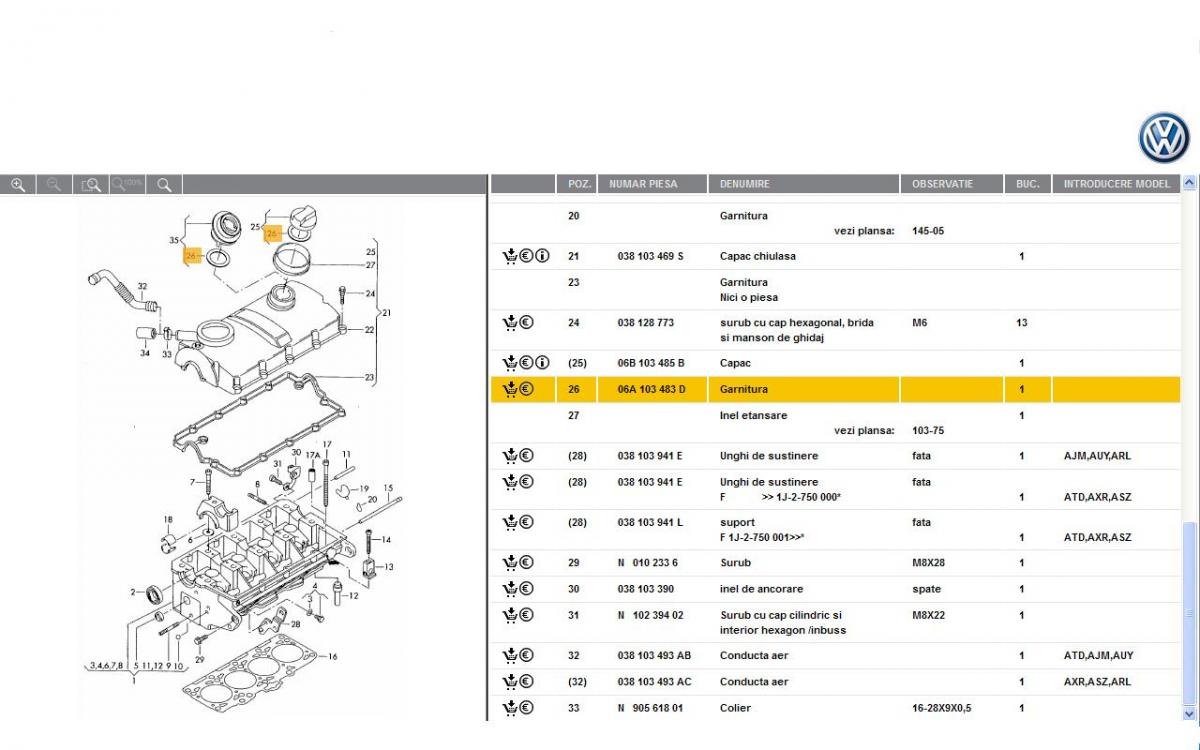Open referenced plate 103-75
Screen dimensions: 1200x750
point(928,431)
